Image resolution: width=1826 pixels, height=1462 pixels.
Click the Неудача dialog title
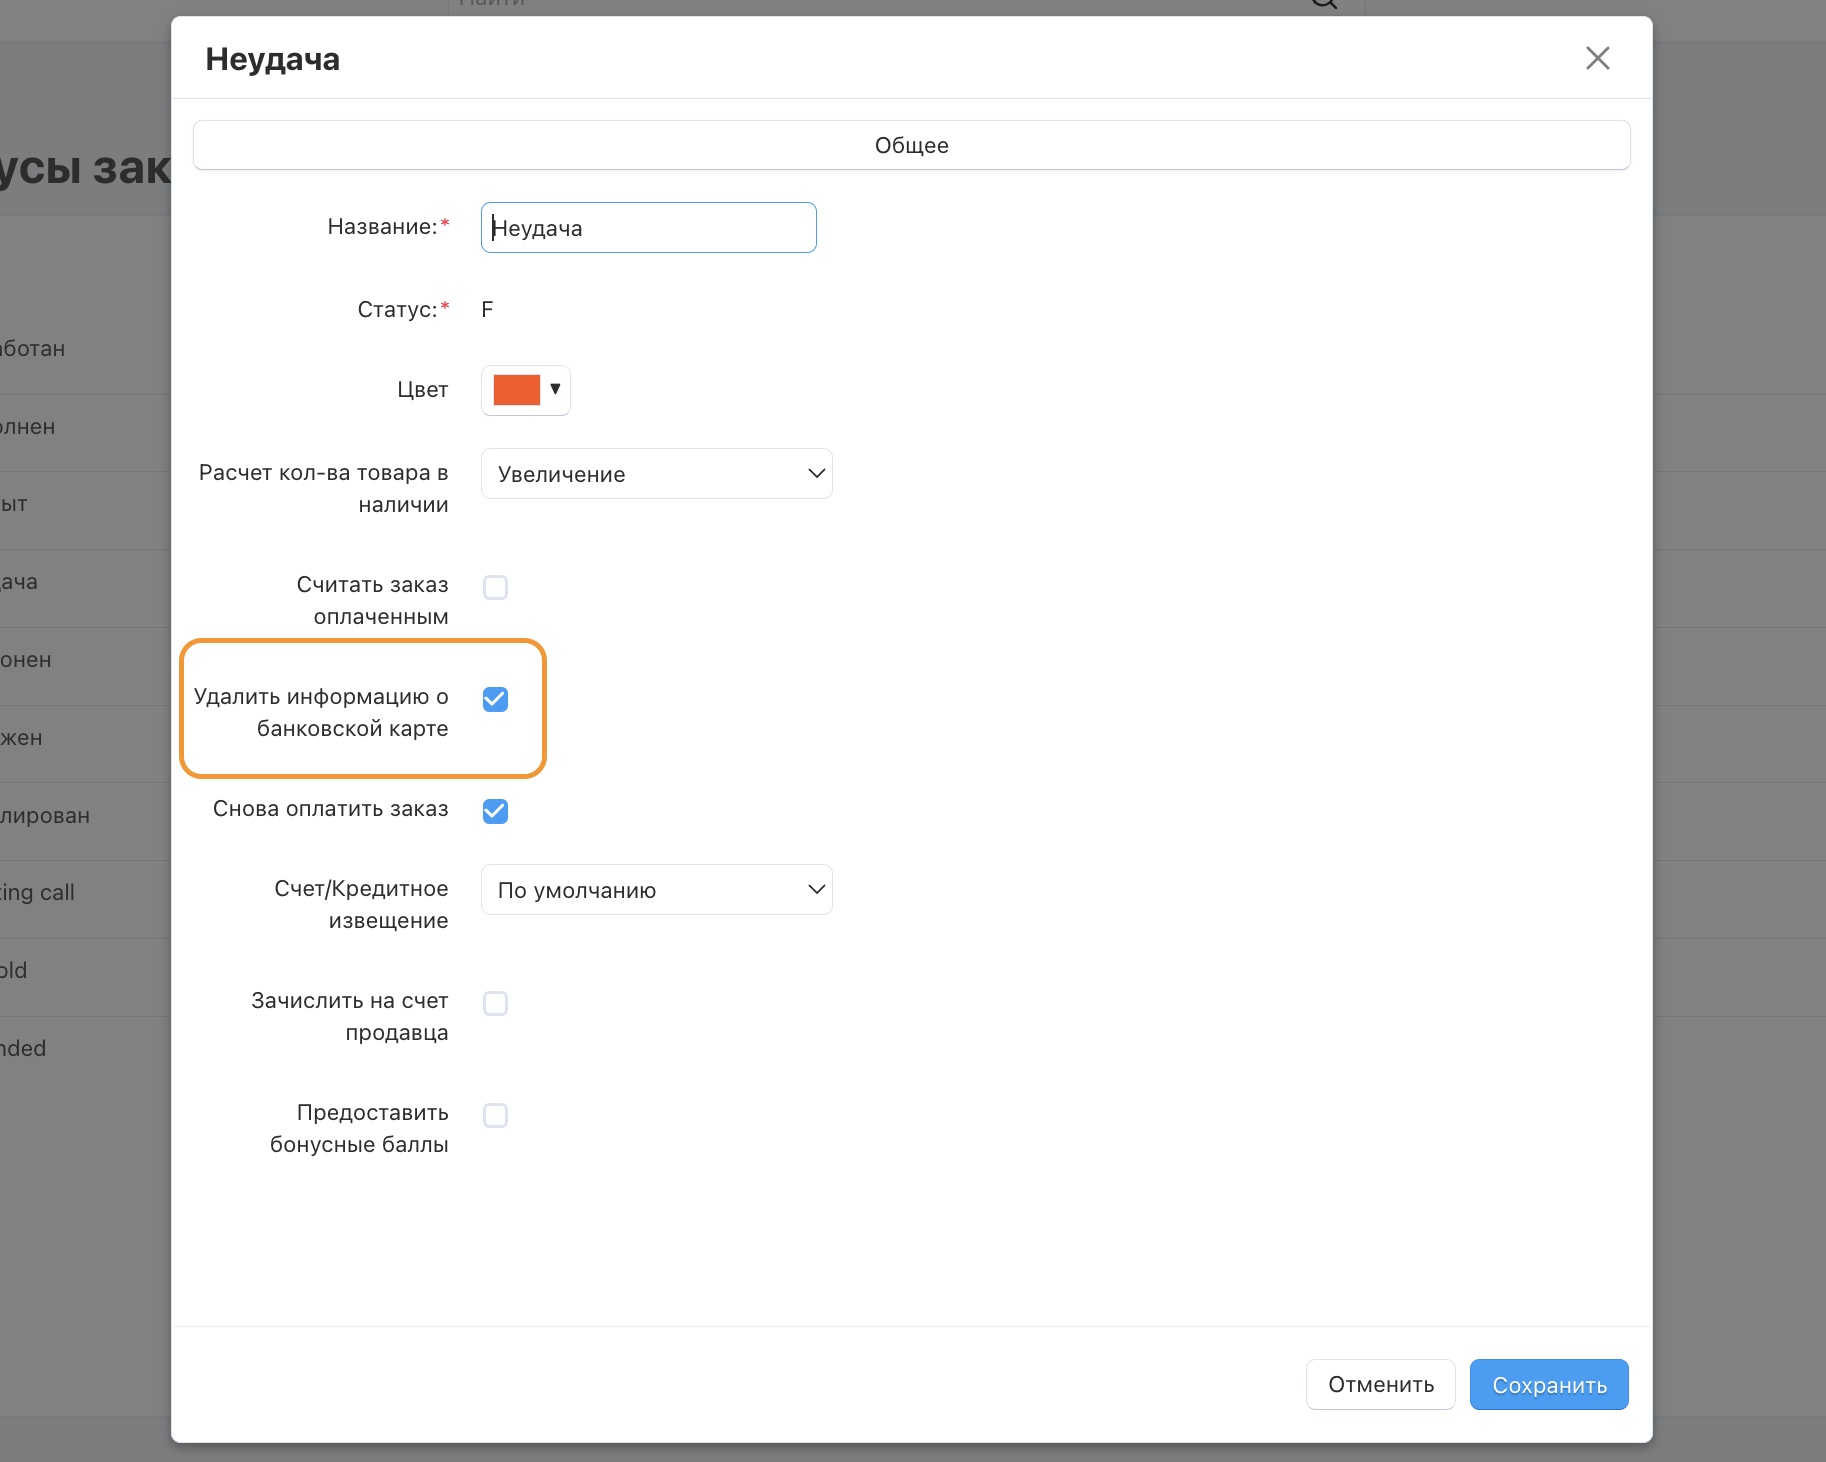click(272, 60)
